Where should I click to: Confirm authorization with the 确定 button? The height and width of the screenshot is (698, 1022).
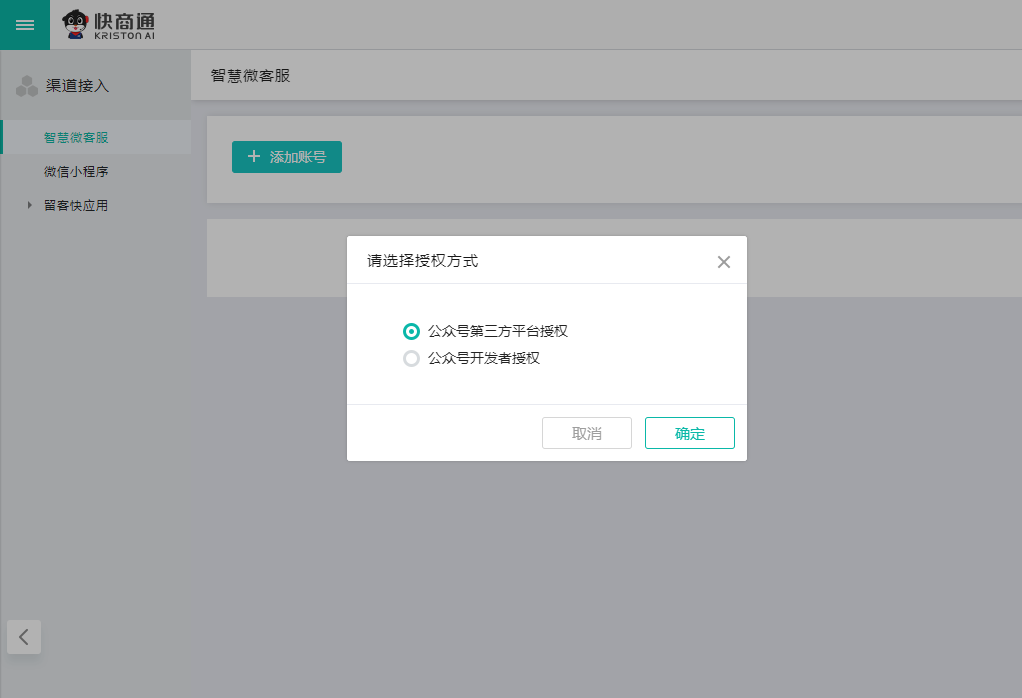click(689, 432)
